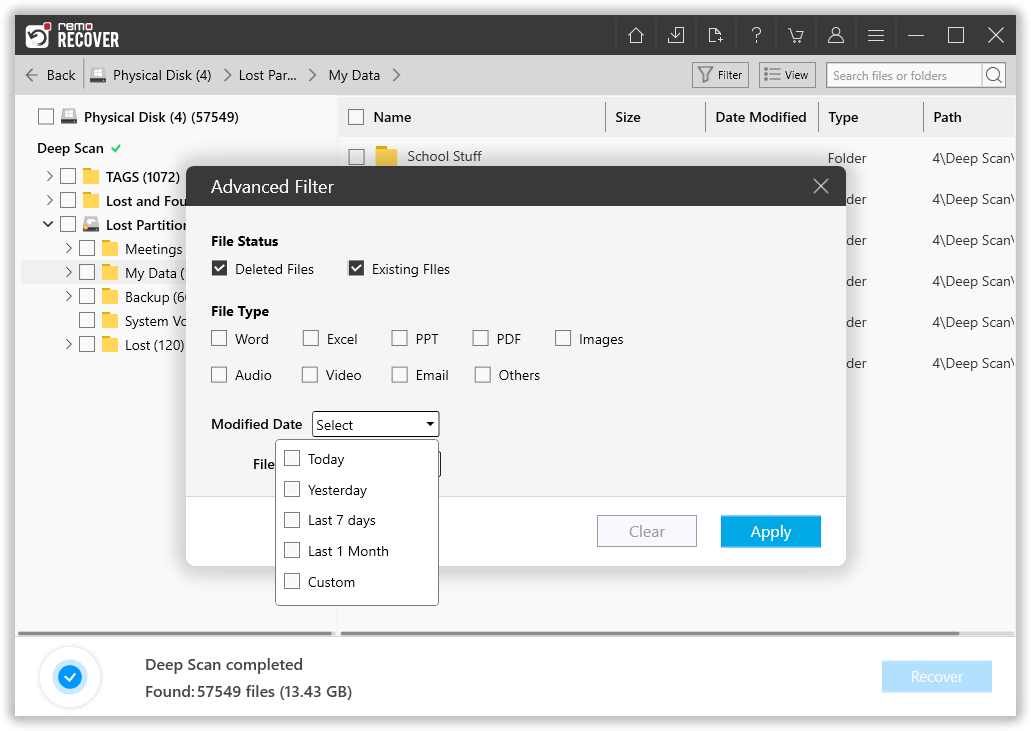Image resolution: width=1031 pixels, height=731 pixels.
Task: Expand the Lost (120) folder node
Action: (x=69, y=344)
